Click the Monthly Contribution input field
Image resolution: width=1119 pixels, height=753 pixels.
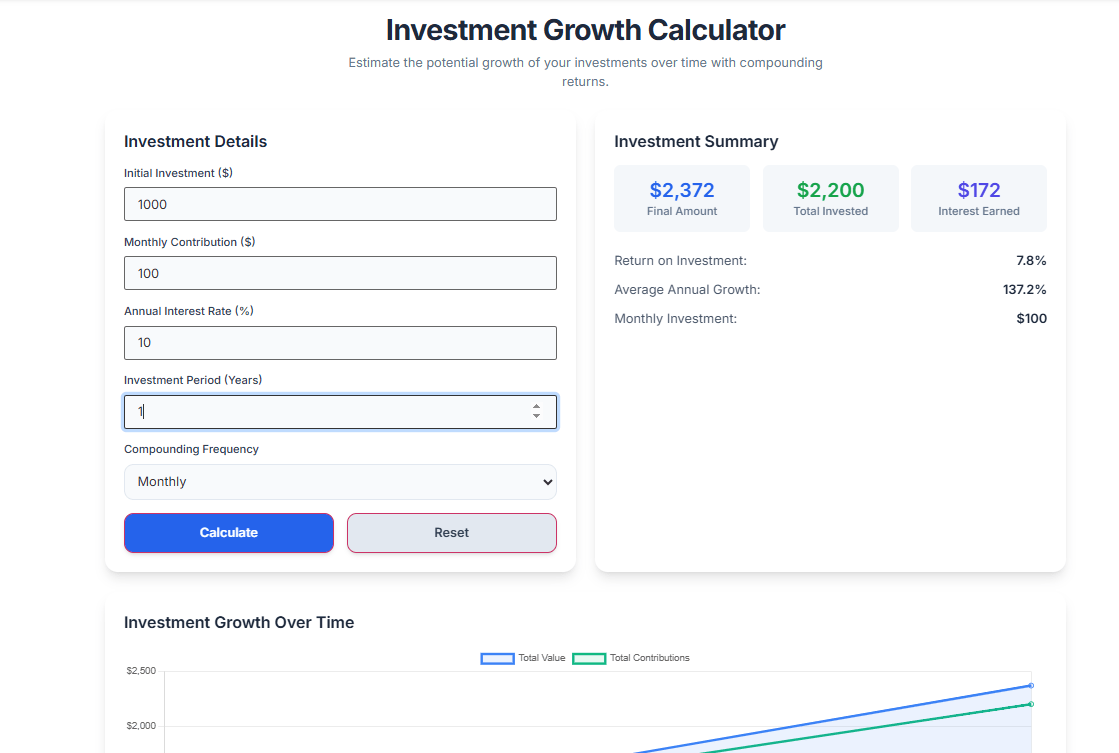[340, 272]
